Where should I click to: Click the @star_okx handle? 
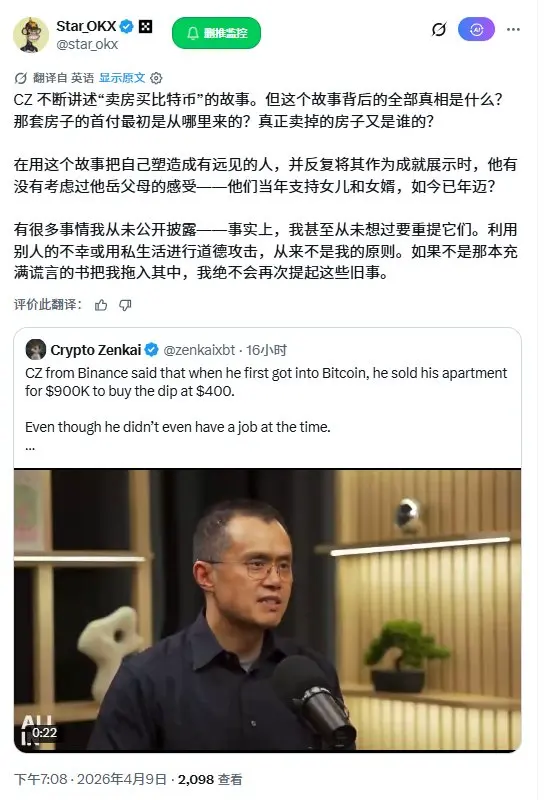tap(87, 44)
